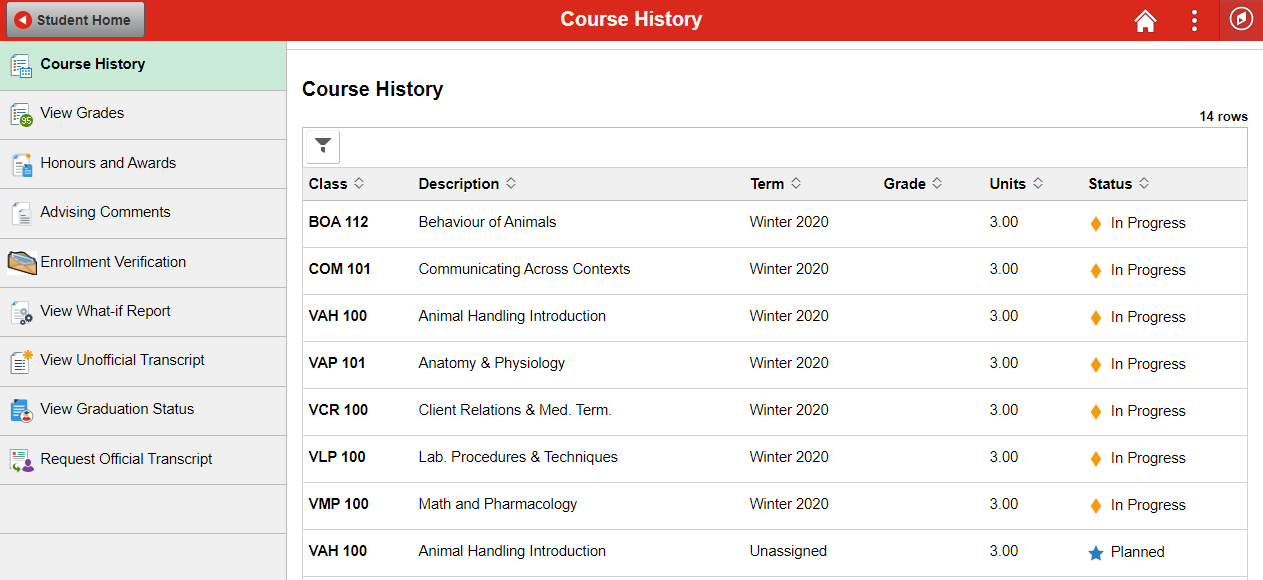The height and width of the screenshot is (580, 1263).
Task: Click the NavBar compass icon
Action: (1241, 20)
